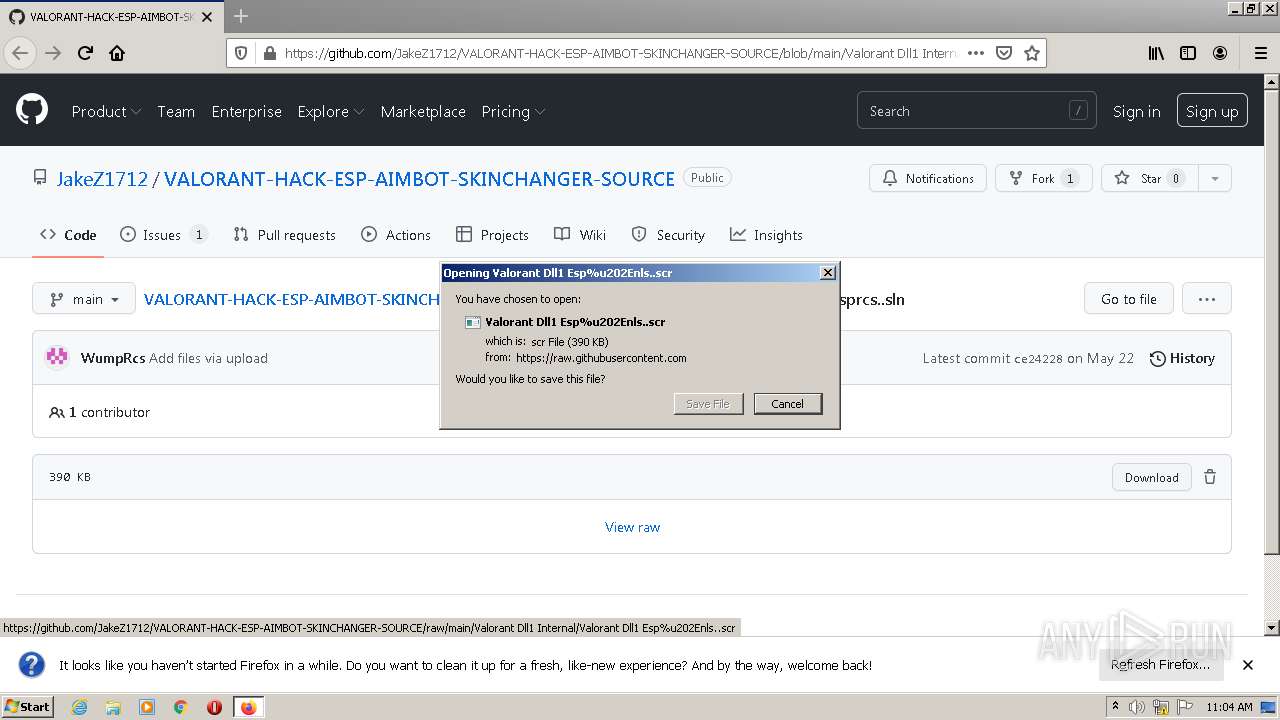Open the Insights tab
1280x720 pixels.
point(766,235)
